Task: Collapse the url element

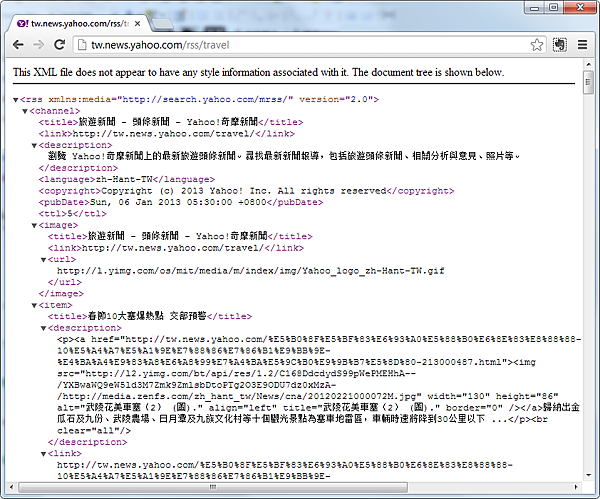Action: click(x=43, y=260)
